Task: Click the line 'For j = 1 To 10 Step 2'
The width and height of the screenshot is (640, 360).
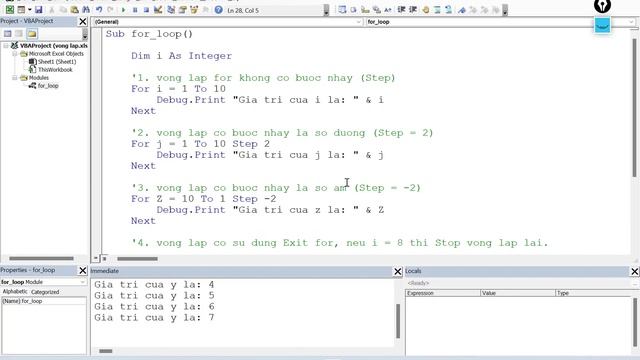Action: coord(200,144)
